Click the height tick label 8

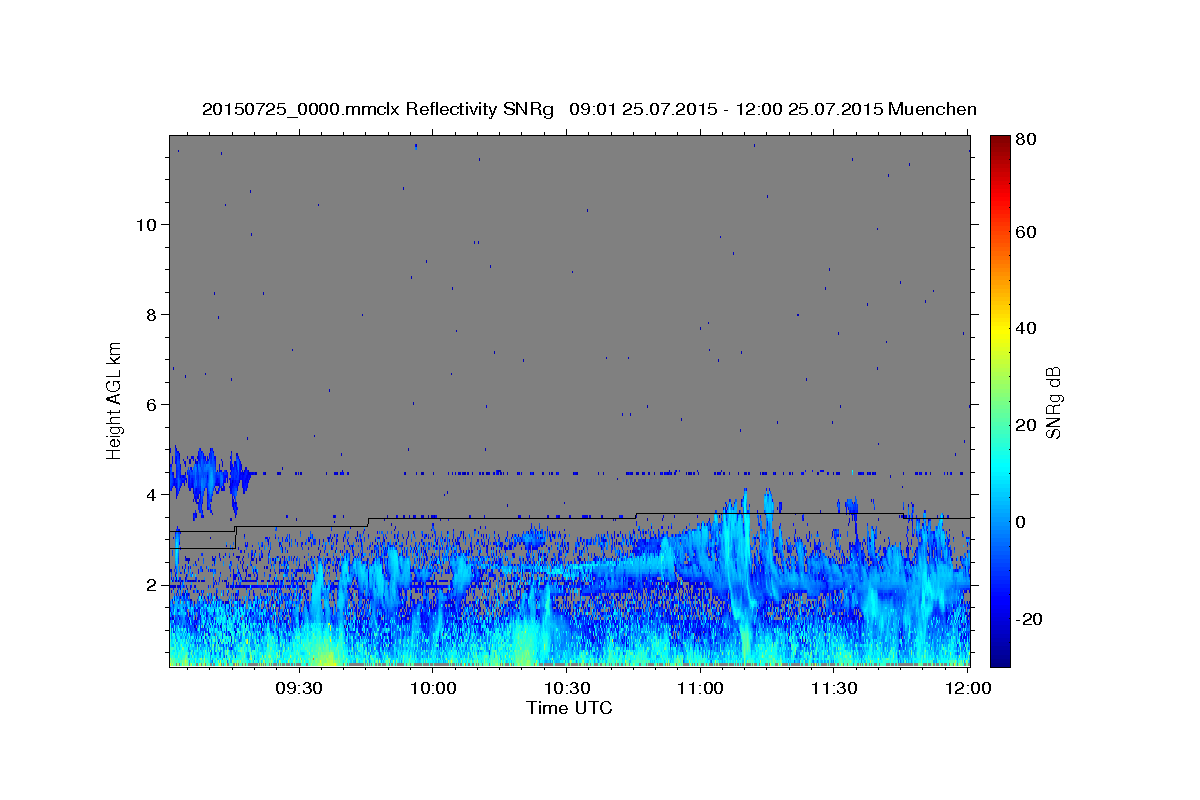pyautogui.click(x=150, y=314)
